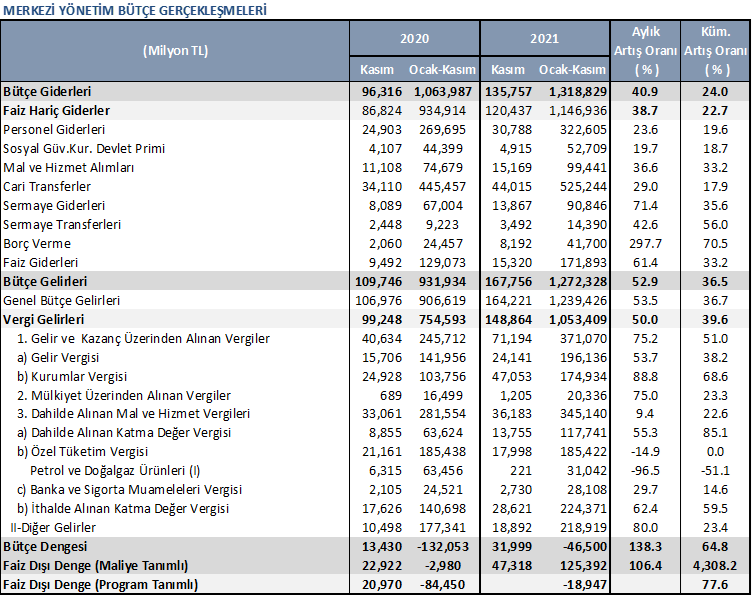Select the 40.9 monthly growth value
The height and width of the screenshot is (596, 752).
(646, 92)
